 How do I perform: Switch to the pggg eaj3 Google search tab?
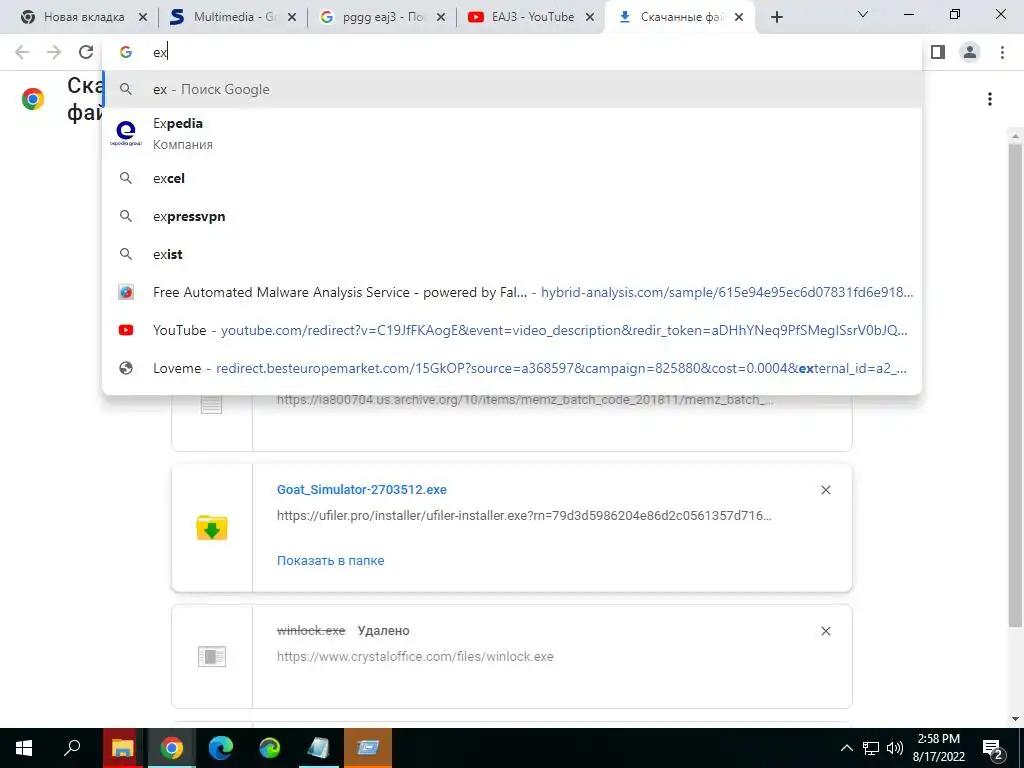click(x=382, y=17)
